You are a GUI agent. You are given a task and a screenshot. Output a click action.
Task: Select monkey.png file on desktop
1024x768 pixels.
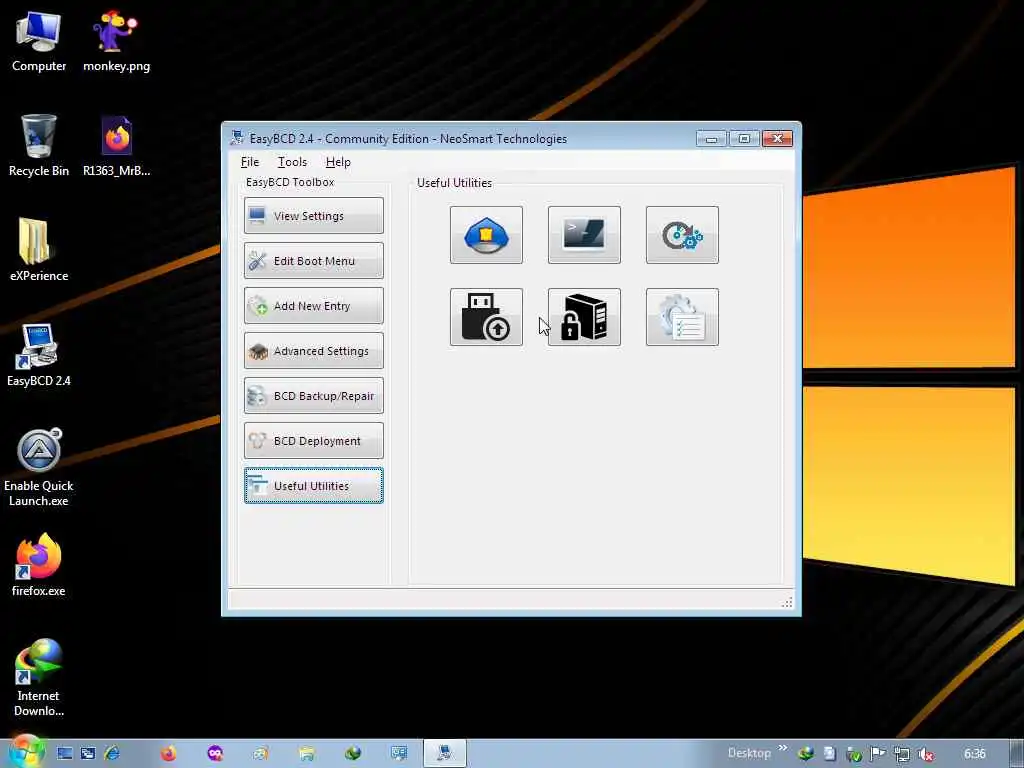(x=116, y=40)
